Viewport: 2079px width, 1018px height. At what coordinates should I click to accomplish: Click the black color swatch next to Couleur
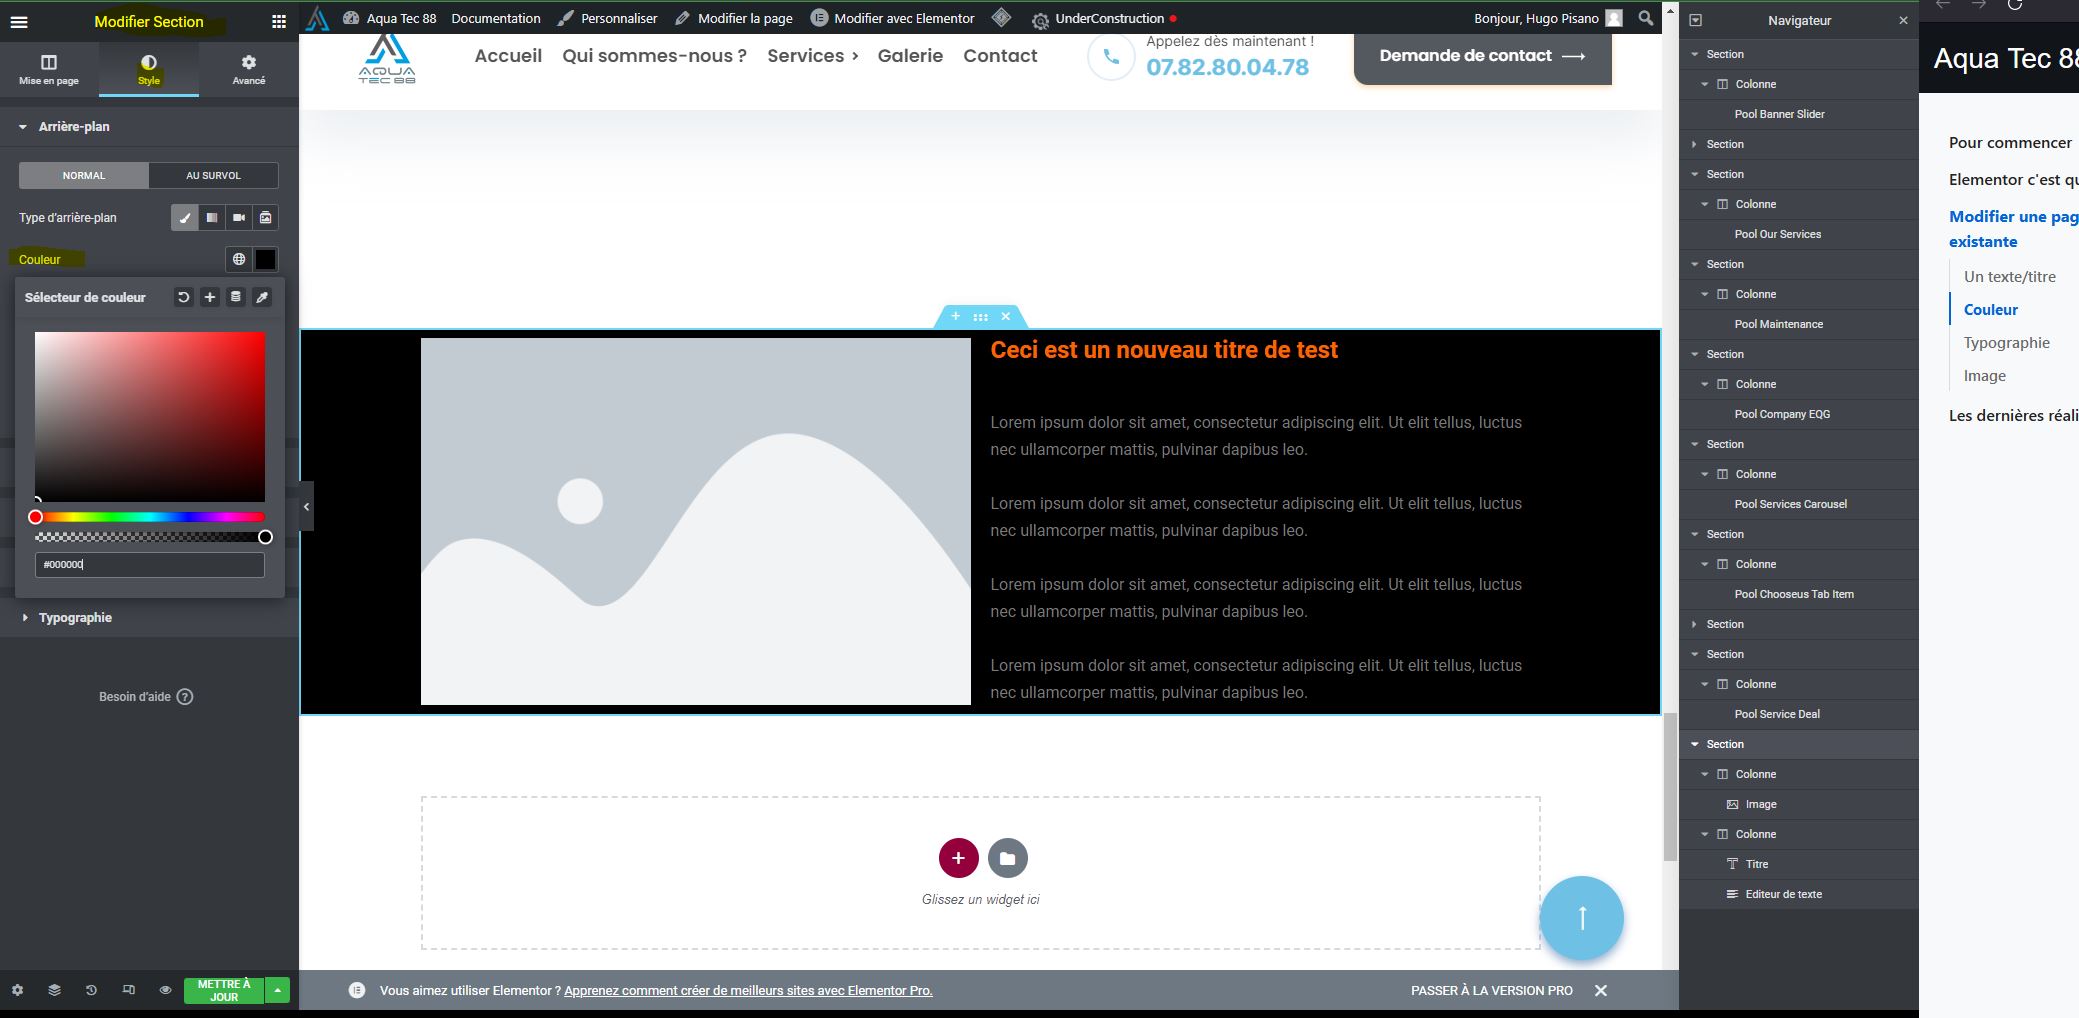tap(266, 260)
